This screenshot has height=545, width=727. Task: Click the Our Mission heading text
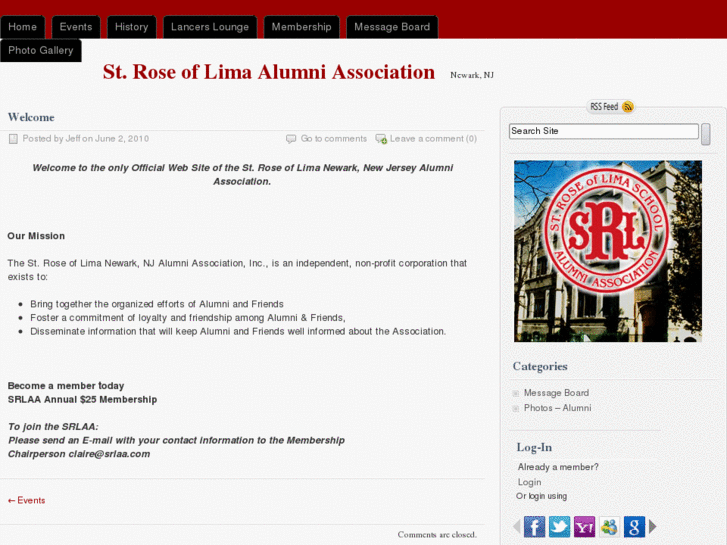tap(36, 236)
